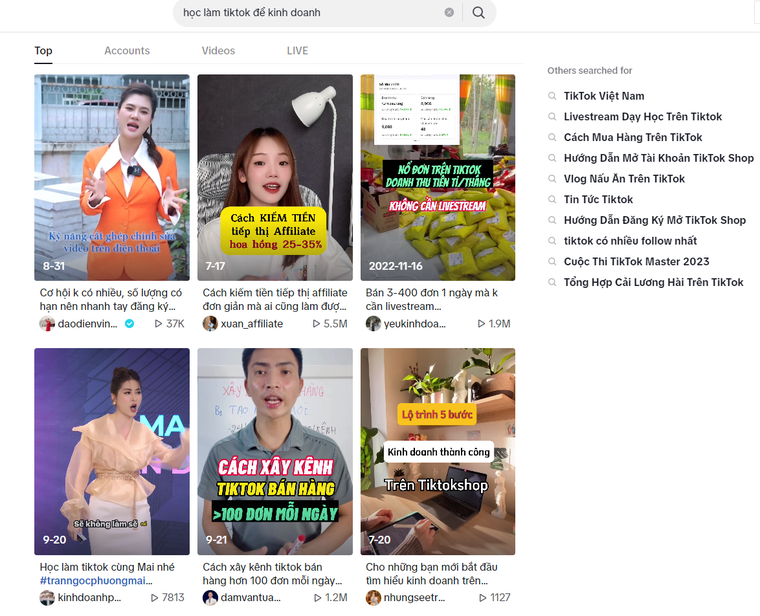Click the yeukinhdoa... profile avatar
This screenshot has width=760, height=616.
coord(373,324)
